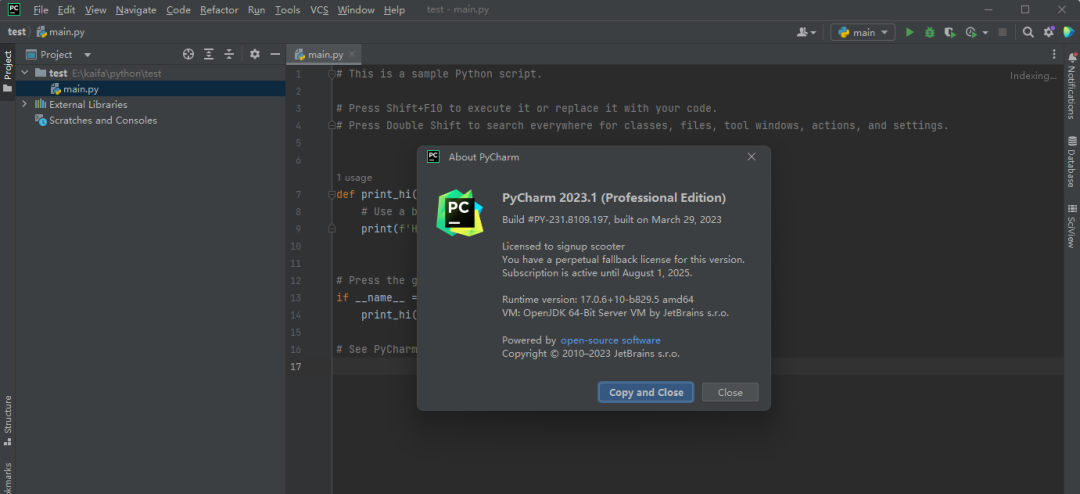Viewport: 1080px width, 494px height.
Task: Open the Project view selector dropdown arrow
Action: click(x=87, y=55)
